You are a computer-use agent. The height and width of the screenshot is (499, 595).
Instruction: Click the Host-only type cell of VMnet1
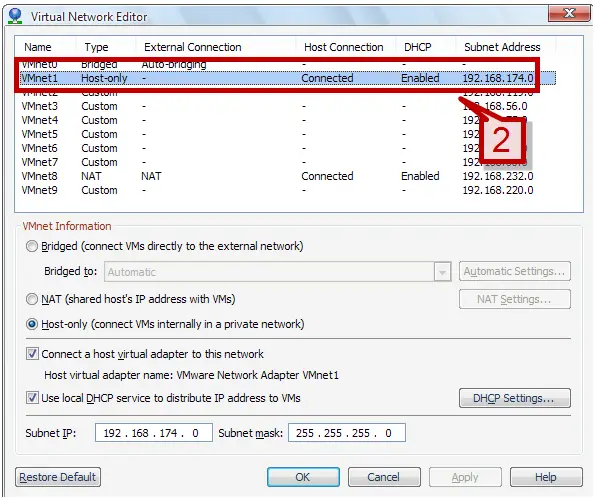click(104, 78)
